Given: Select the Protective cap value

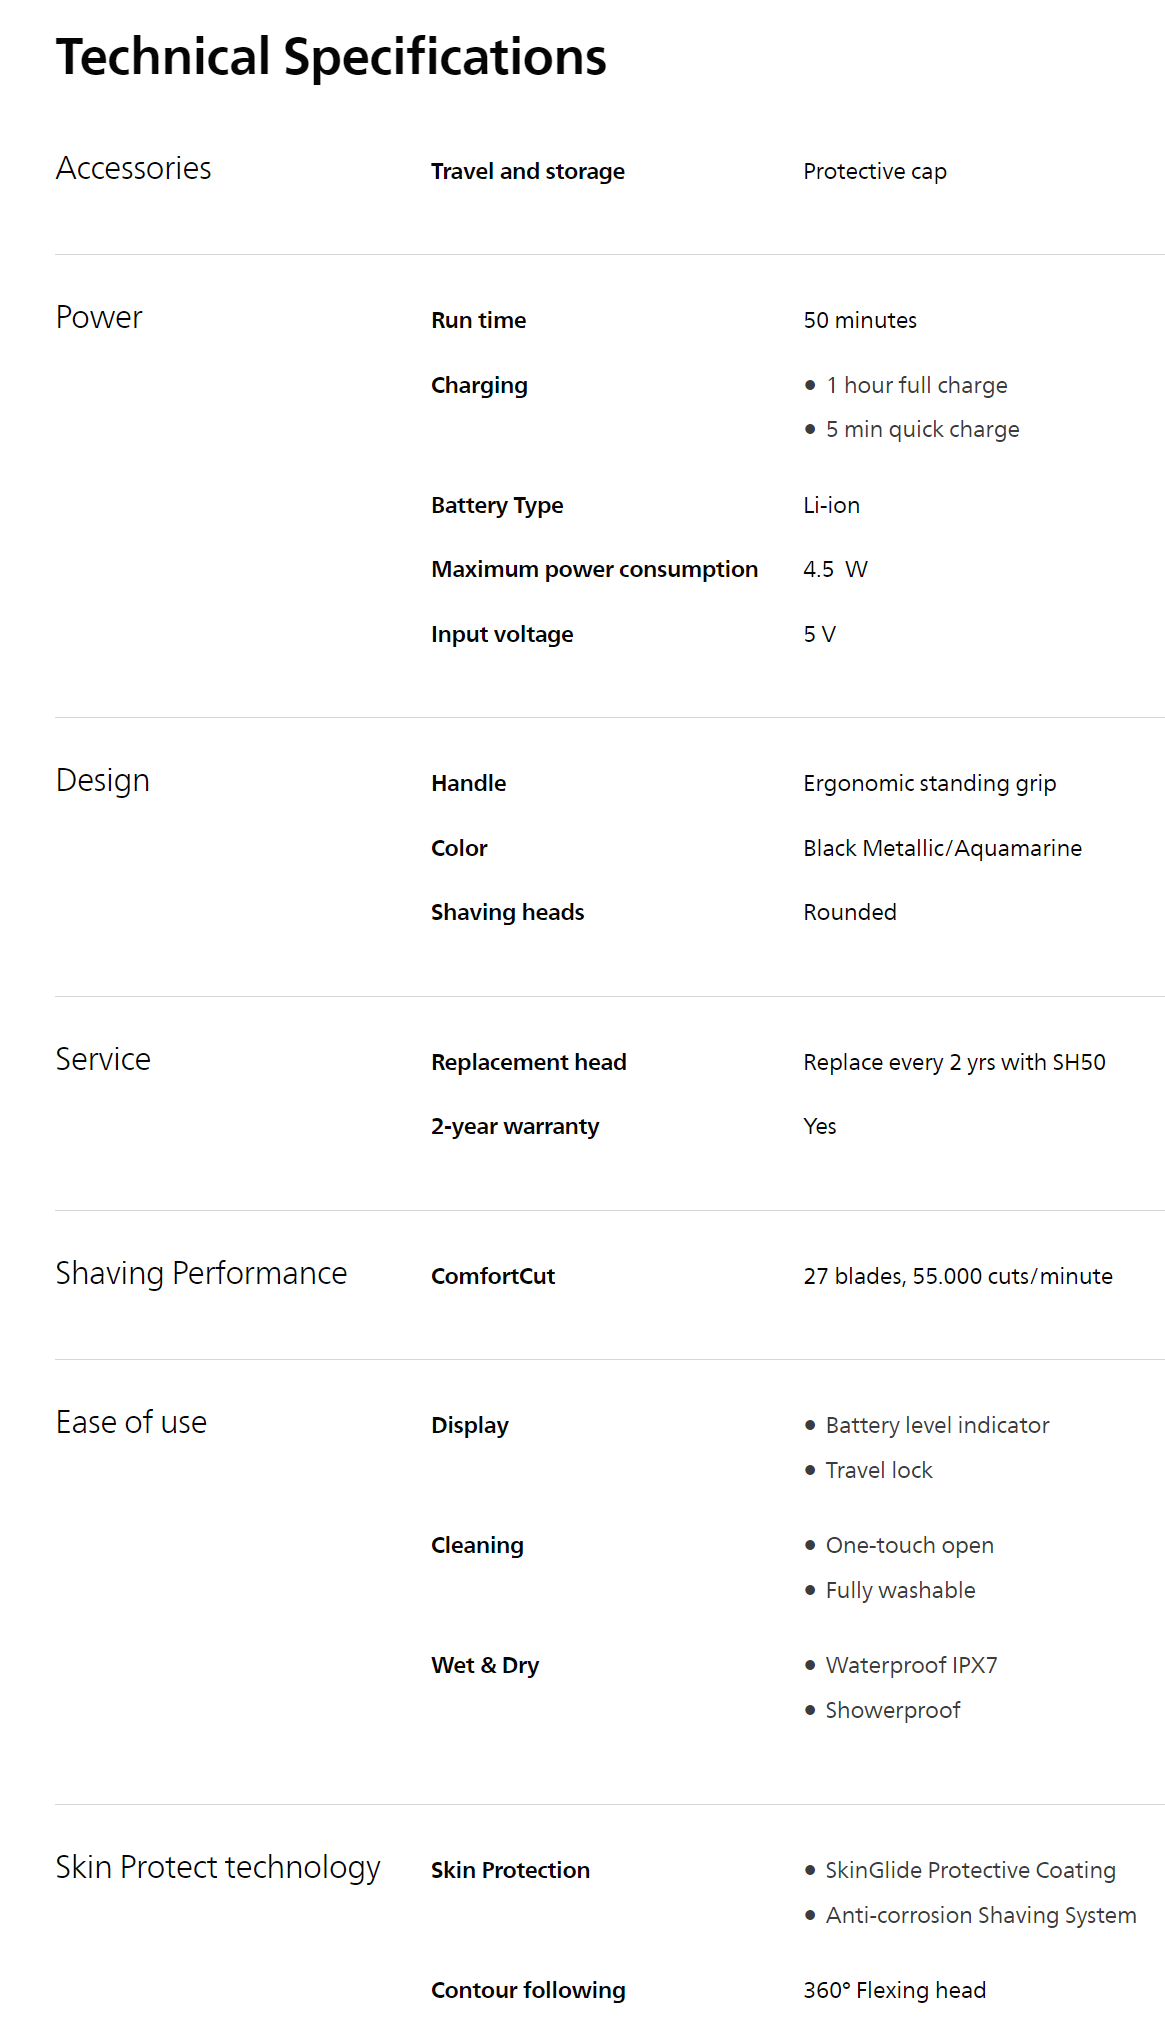Looking at the screenshot, I should (x=874, y=171).
